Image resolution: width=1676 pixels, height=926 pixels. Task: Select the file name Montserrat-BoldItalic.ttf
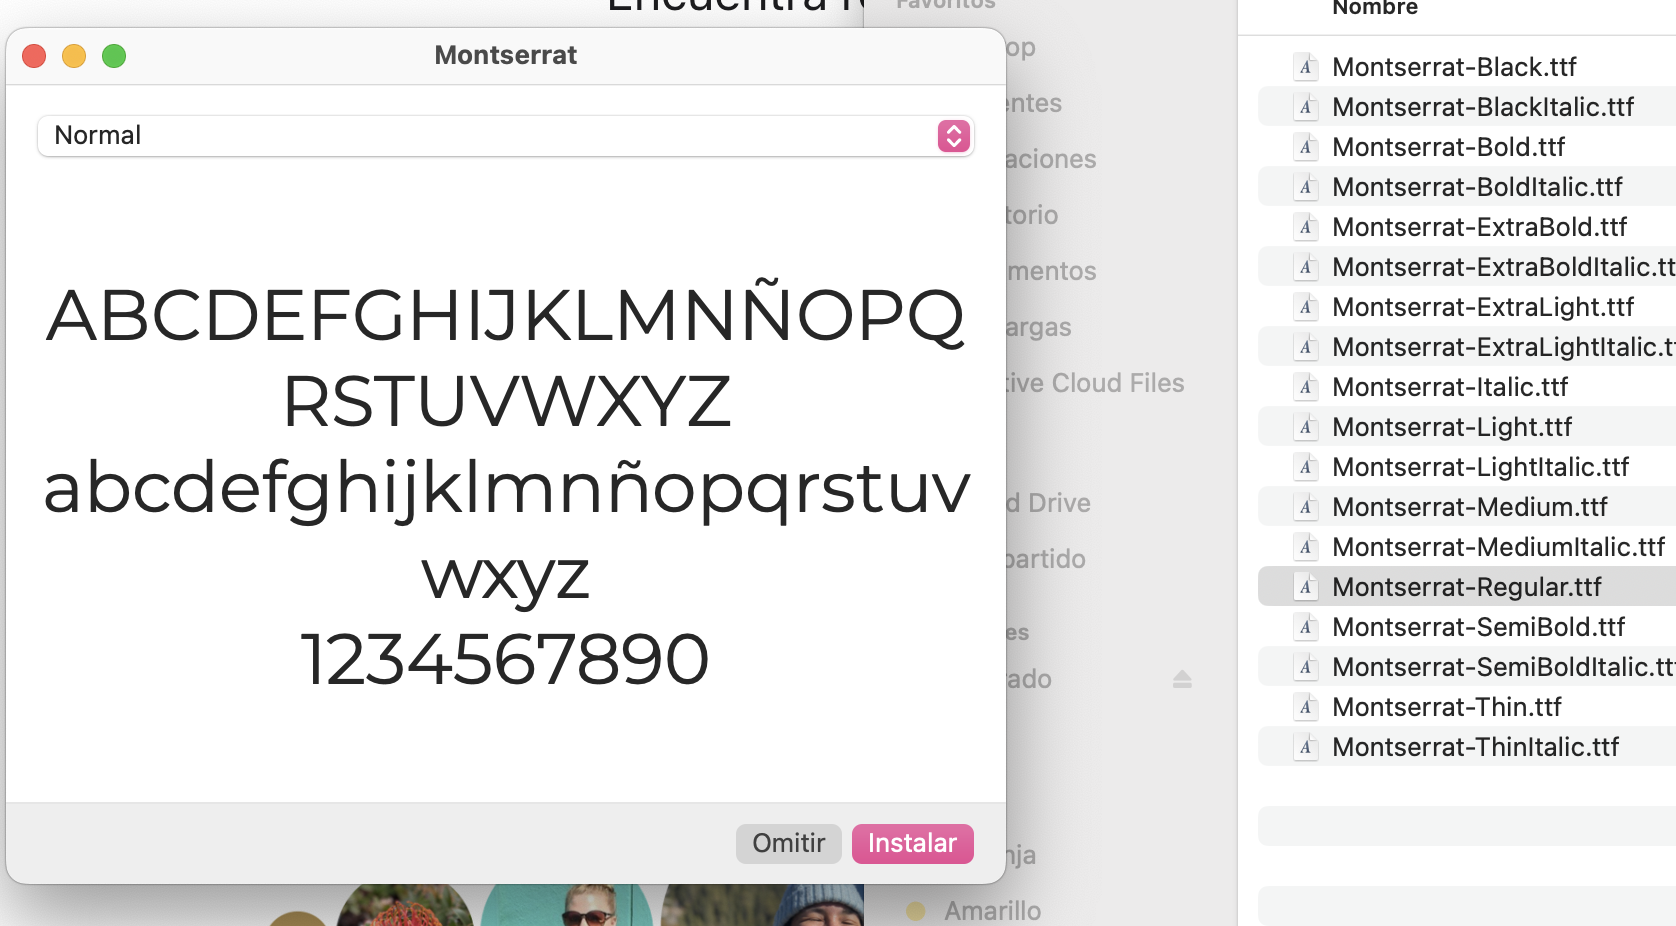pos(1477,187)
